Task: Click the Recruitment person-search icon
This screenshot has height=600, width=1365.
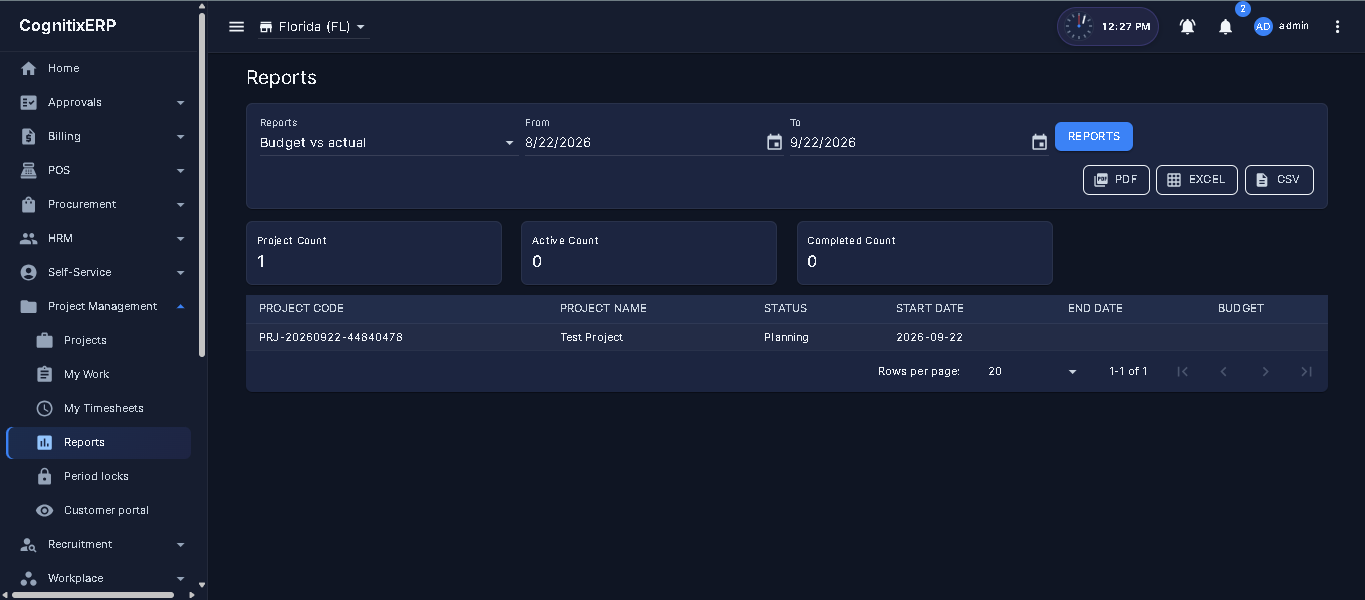Action: [x=28, y=544]
